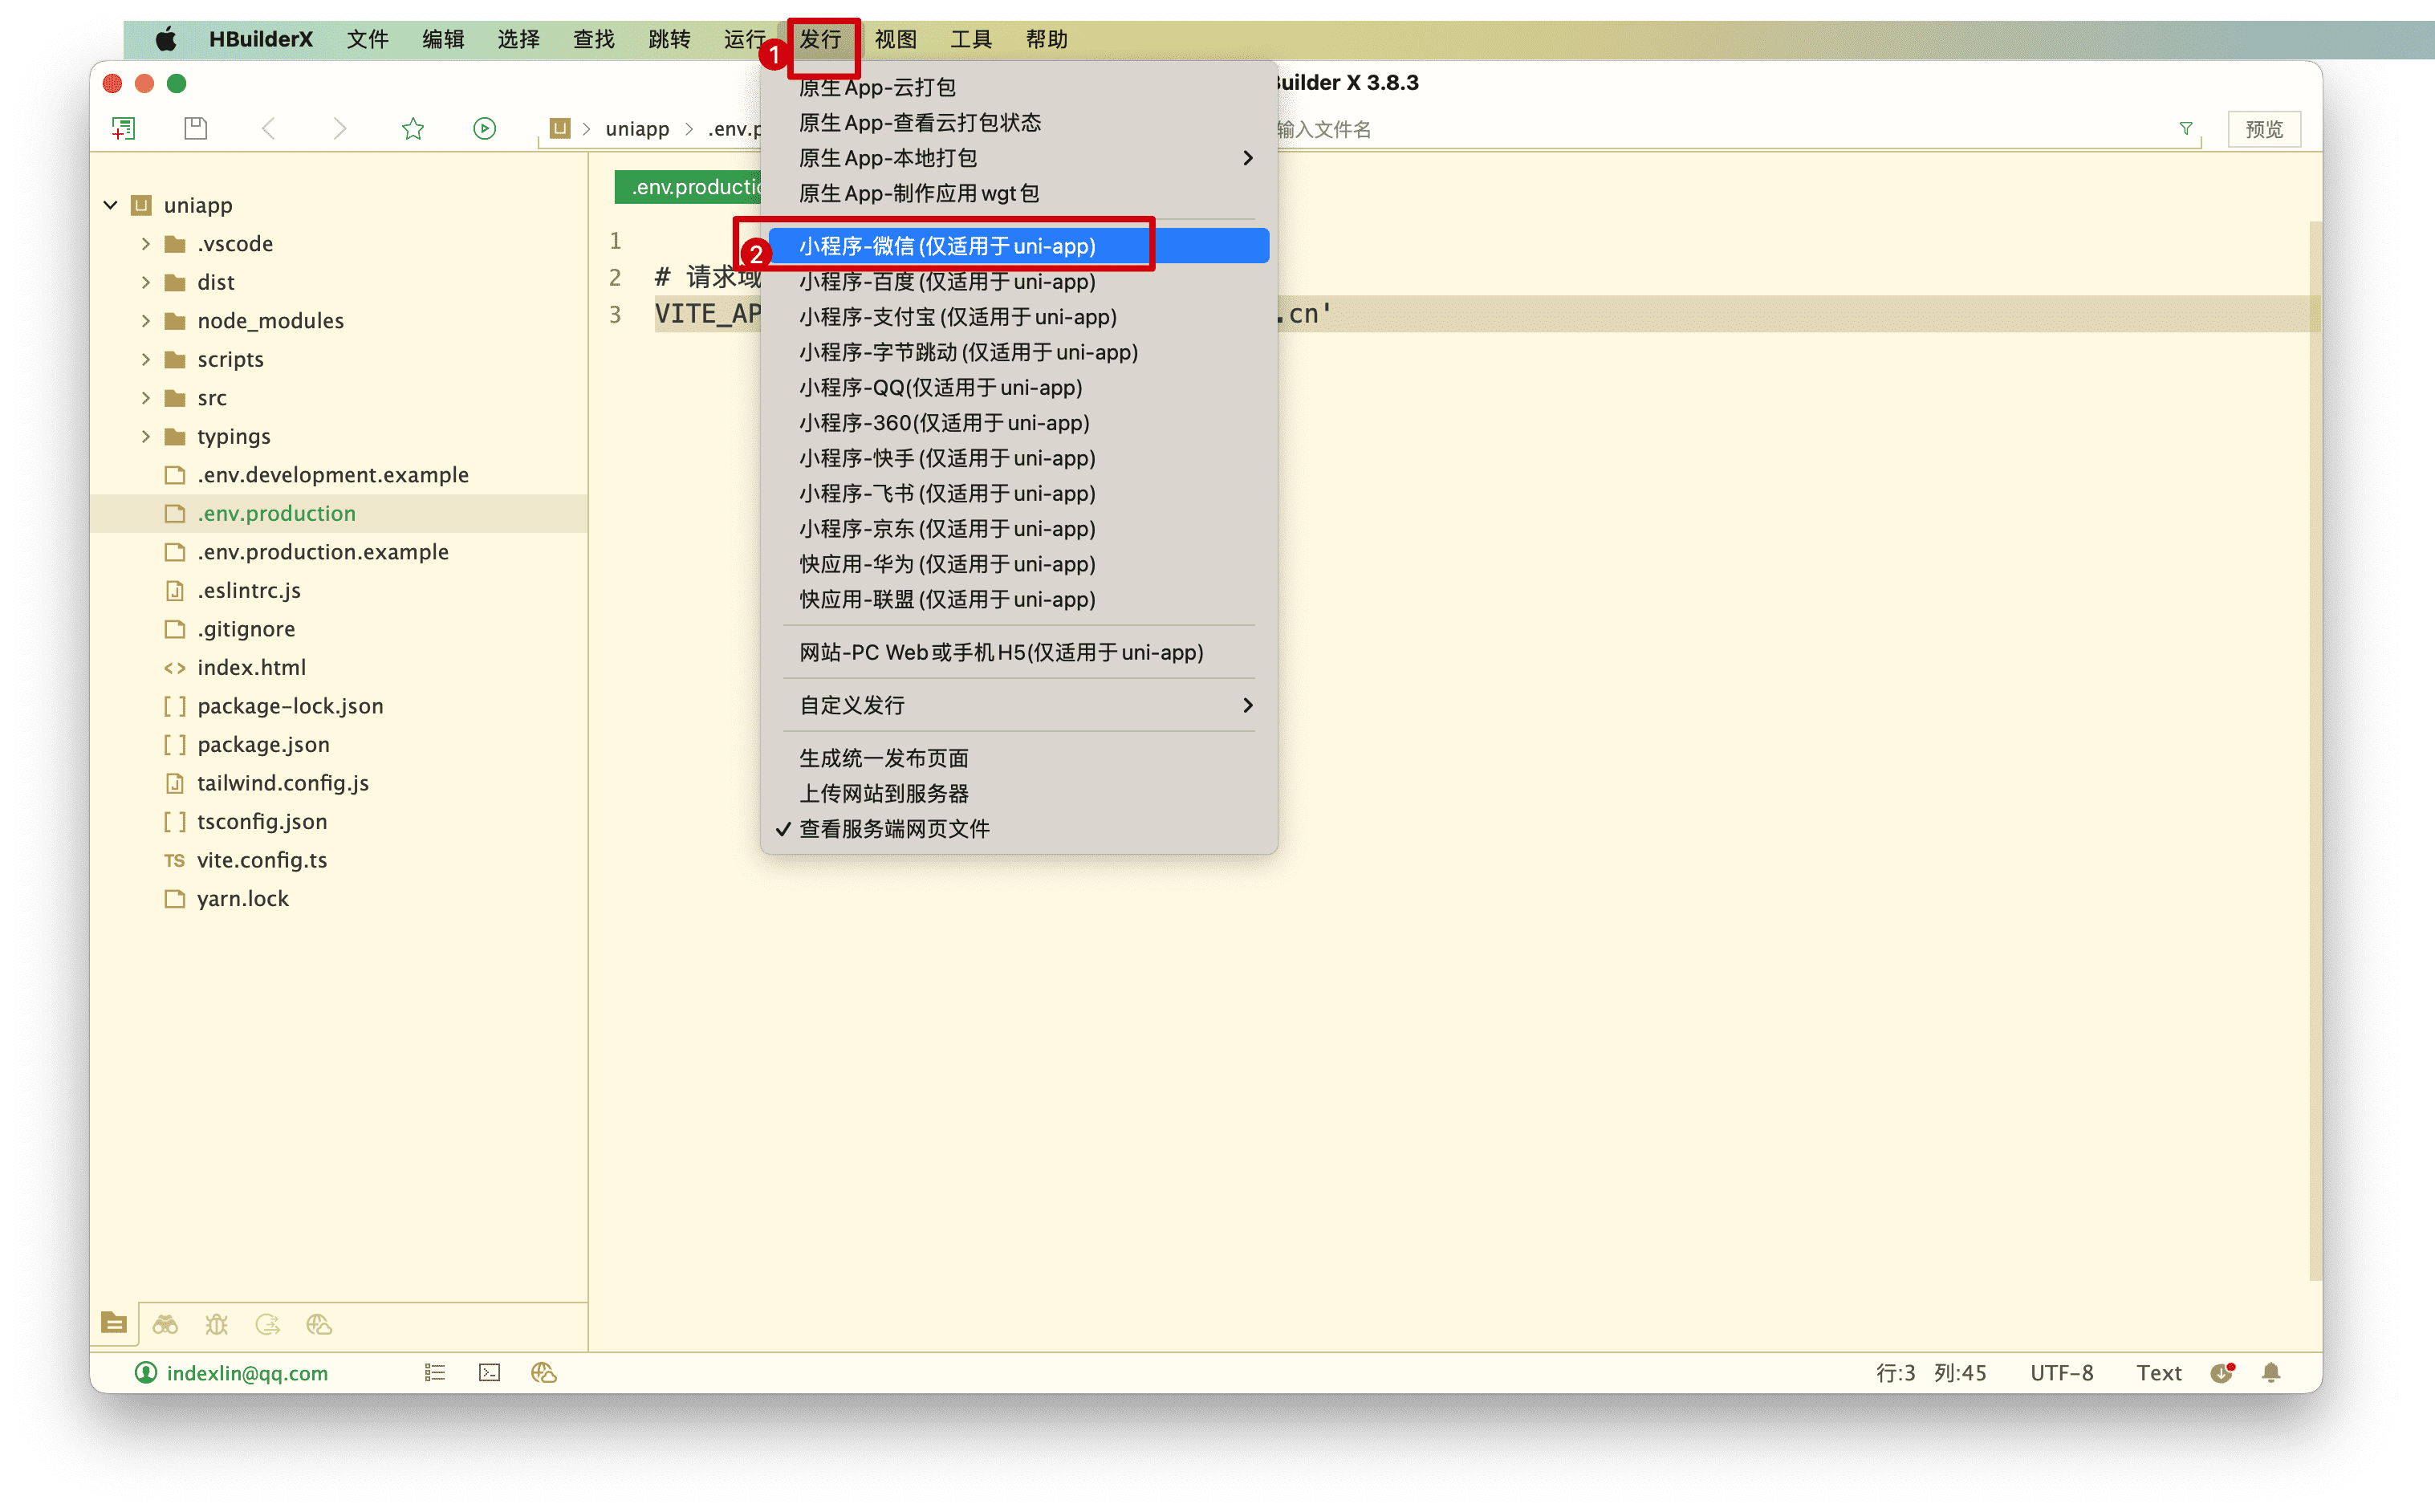Click the 预览 button
2435x1512 pixels.
[x=2264, y=129]
